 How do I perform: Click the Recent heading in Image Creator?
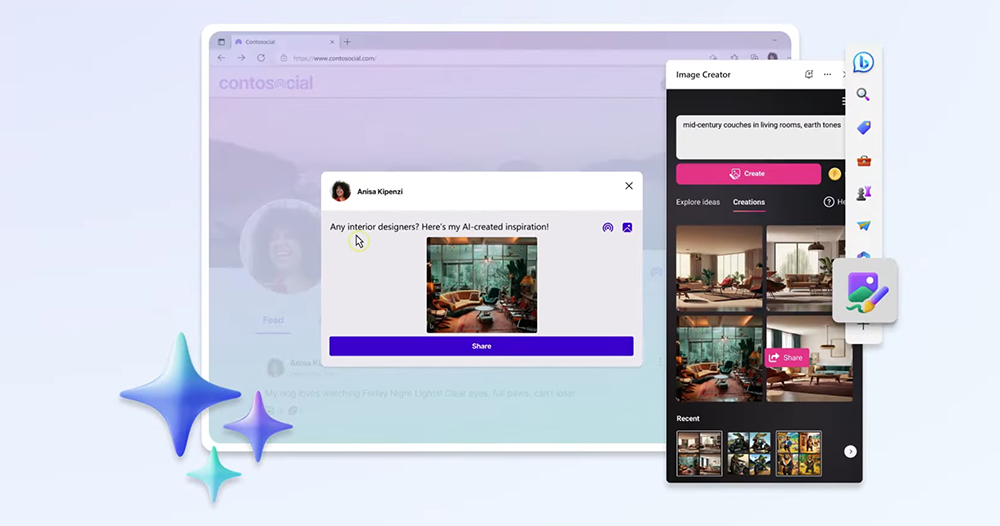[x=688, y=419]
